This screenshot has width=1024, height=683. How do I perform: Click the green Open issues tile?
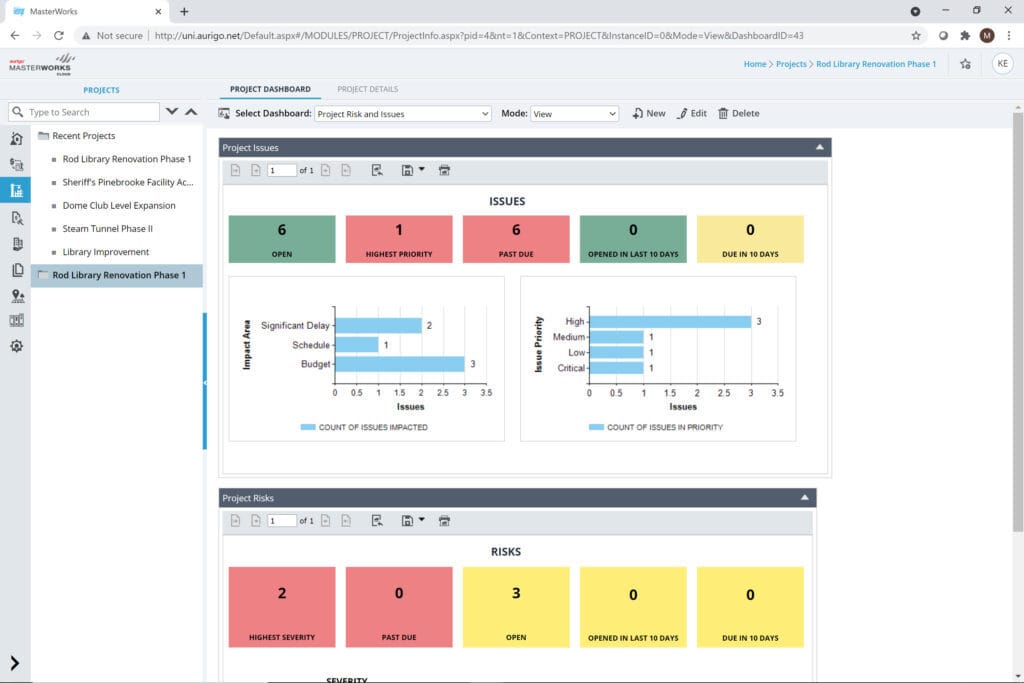tap(281, 239)
